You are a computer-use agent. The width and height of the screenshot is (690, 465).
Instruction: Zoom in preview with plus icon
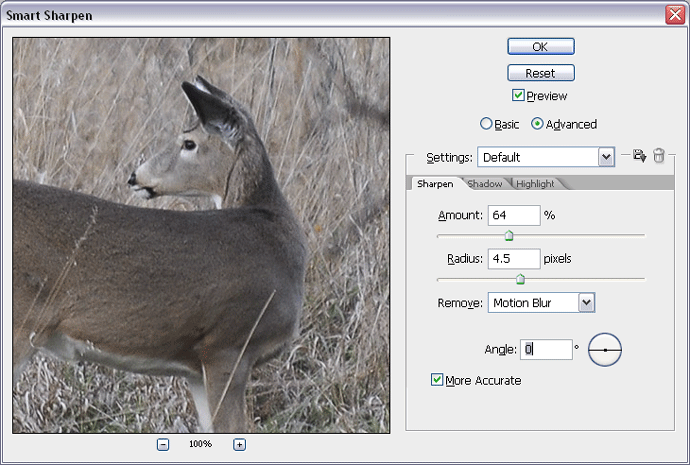239,445
